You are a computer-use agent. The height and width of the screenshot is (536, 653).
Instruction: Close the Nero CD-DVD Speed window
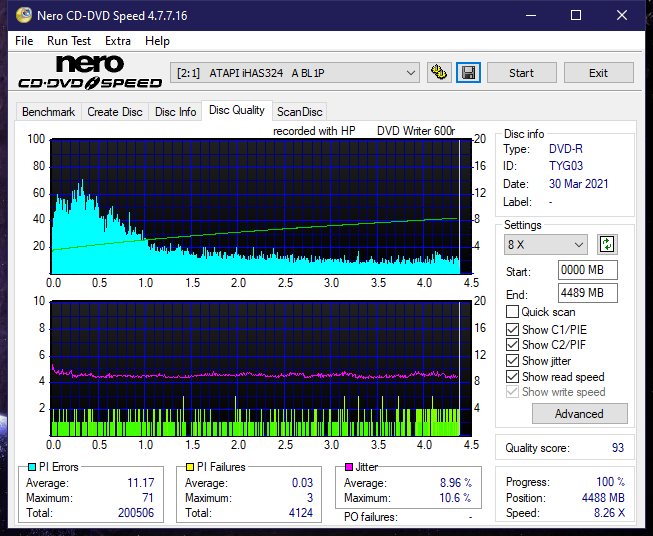coord(622,15)
